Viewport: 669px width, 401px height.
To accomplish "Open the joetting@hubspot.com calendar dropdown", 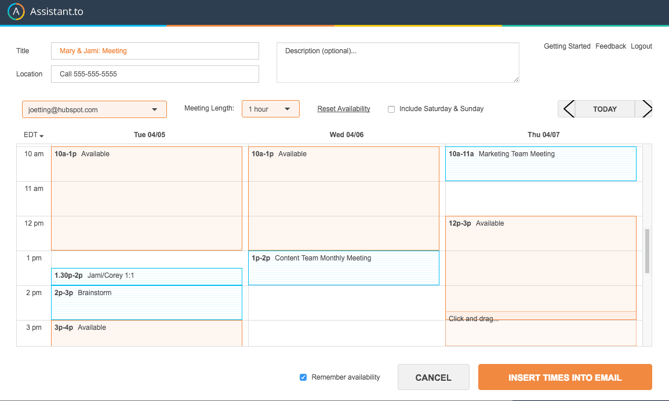I will coord(94,109).
